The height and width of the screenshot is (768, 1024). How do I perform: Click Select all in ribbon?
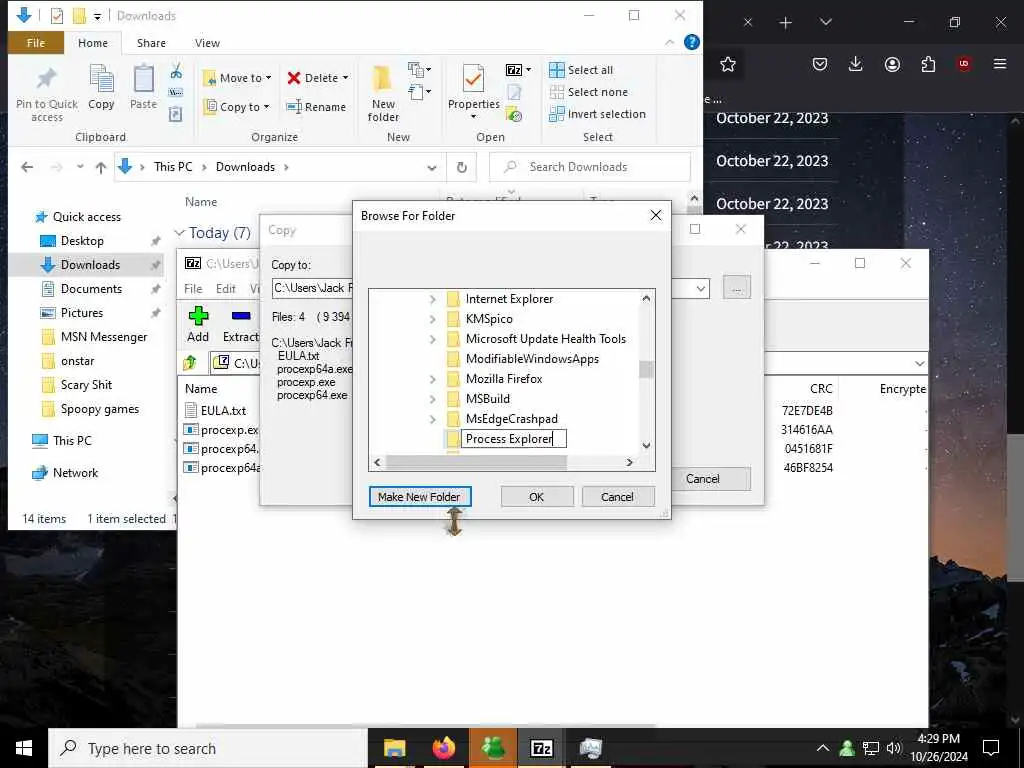coord(581,70)
